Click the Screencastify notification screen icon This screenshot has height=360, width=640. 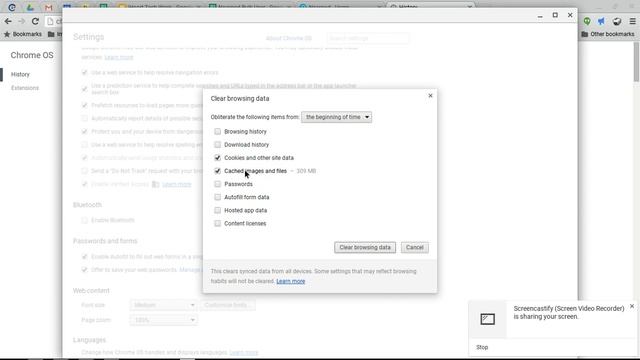487,319
